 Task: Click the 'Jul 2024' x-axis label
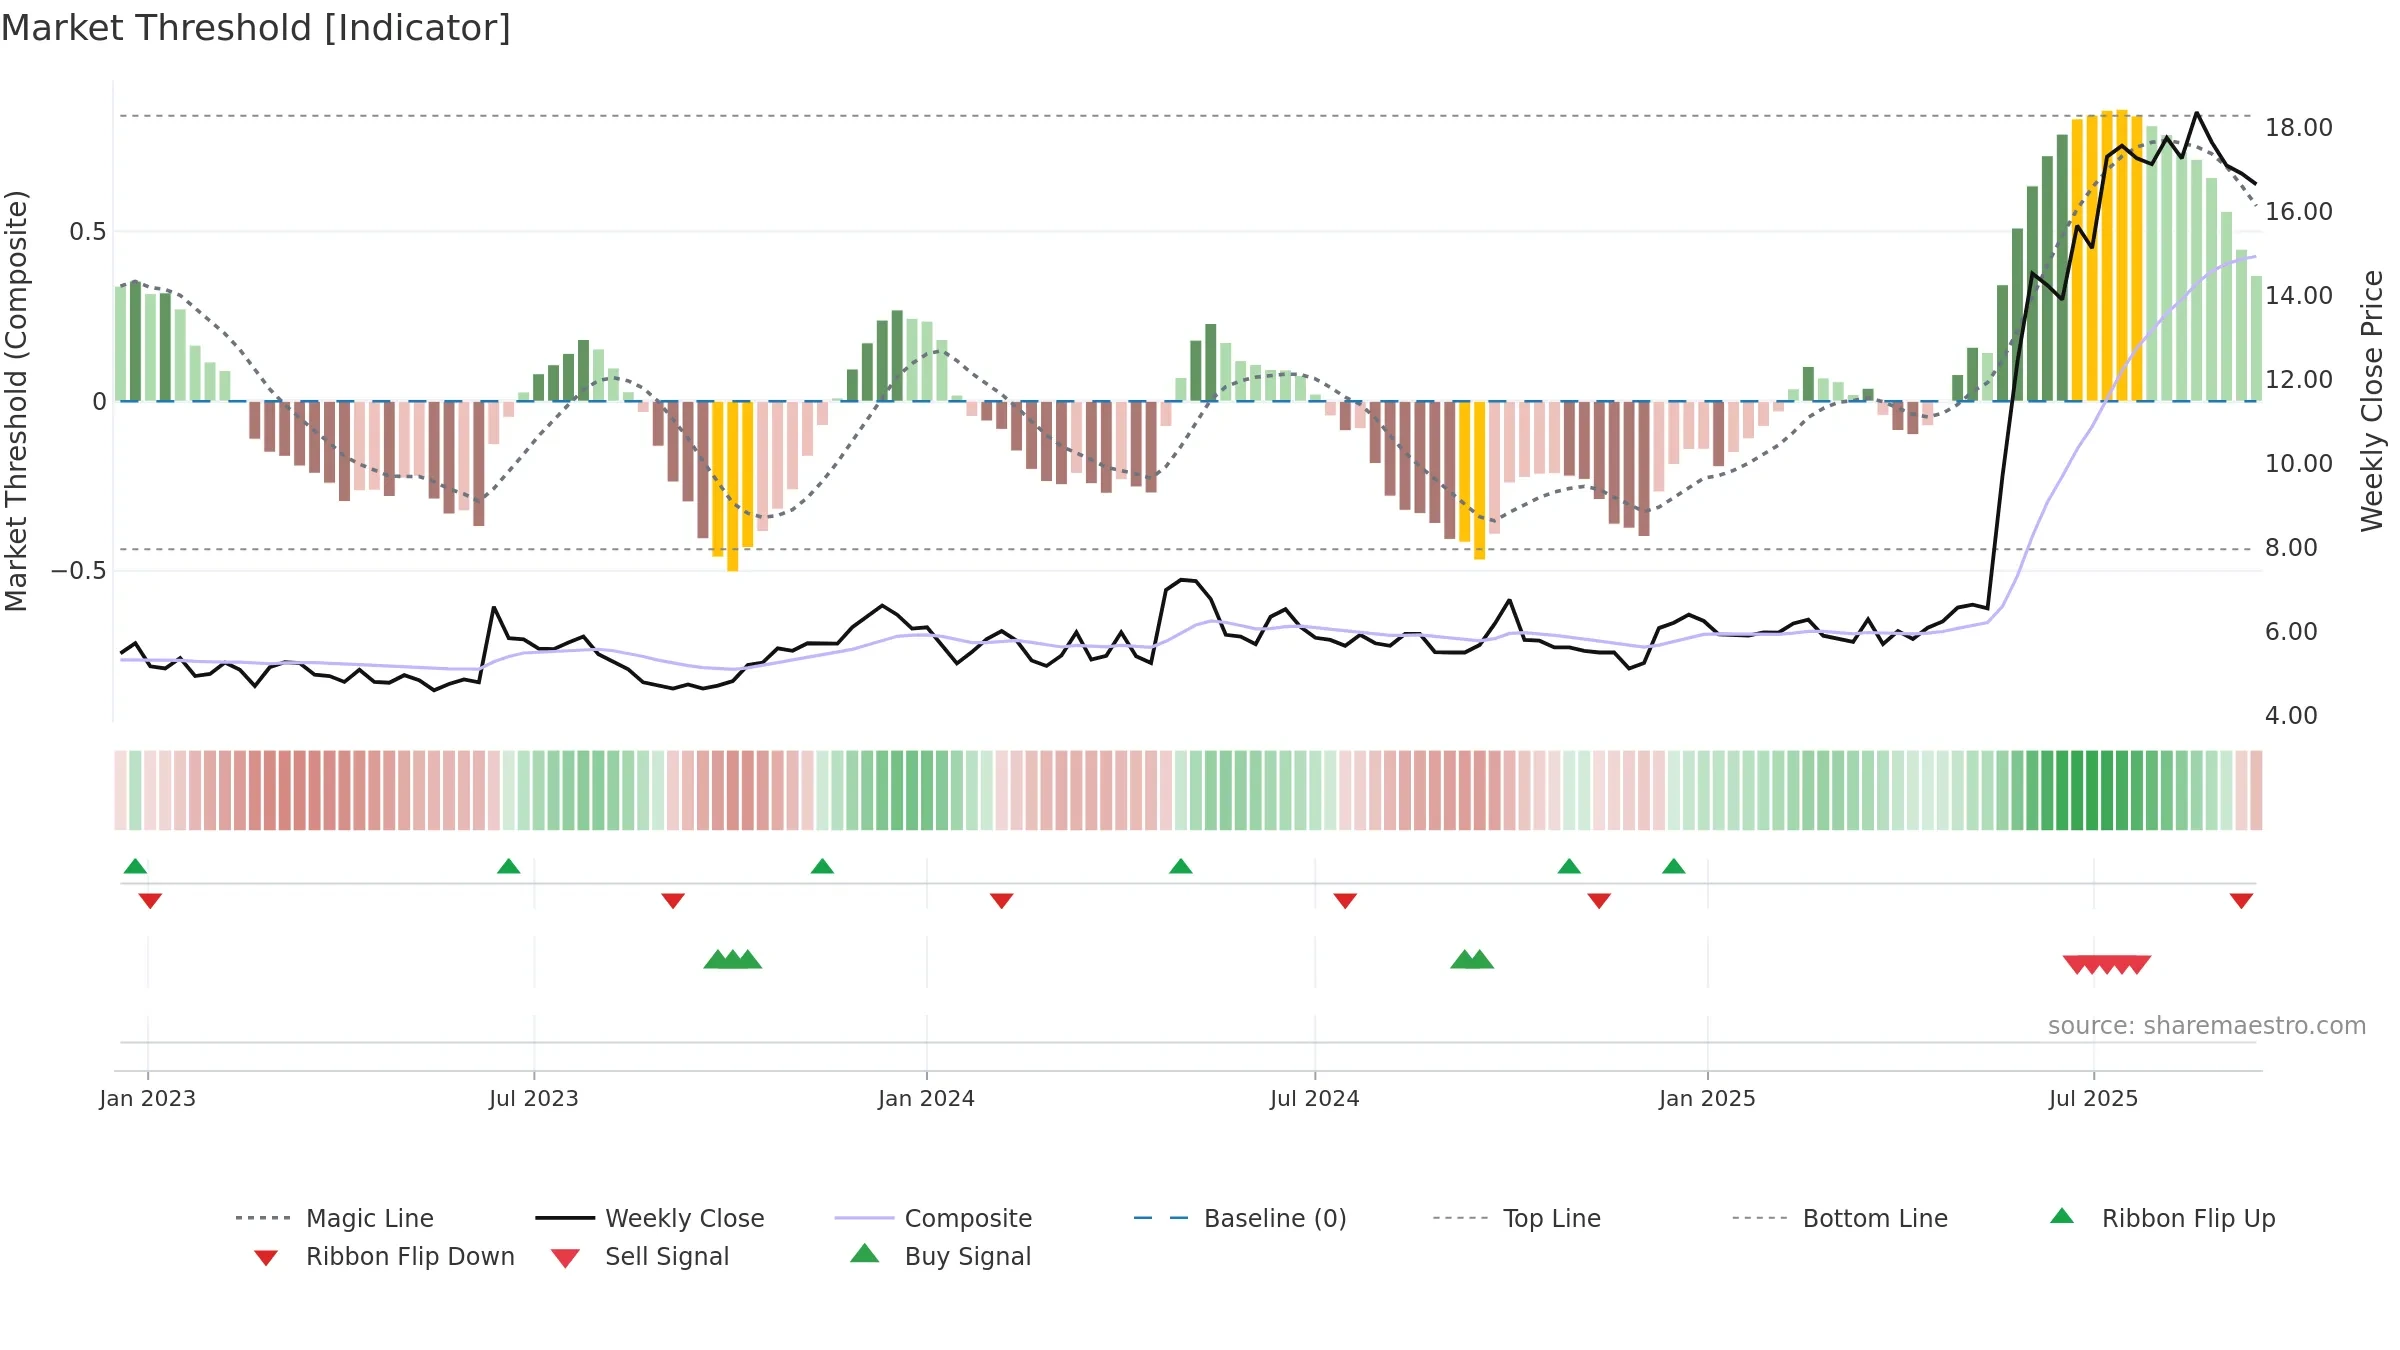1315,1099
